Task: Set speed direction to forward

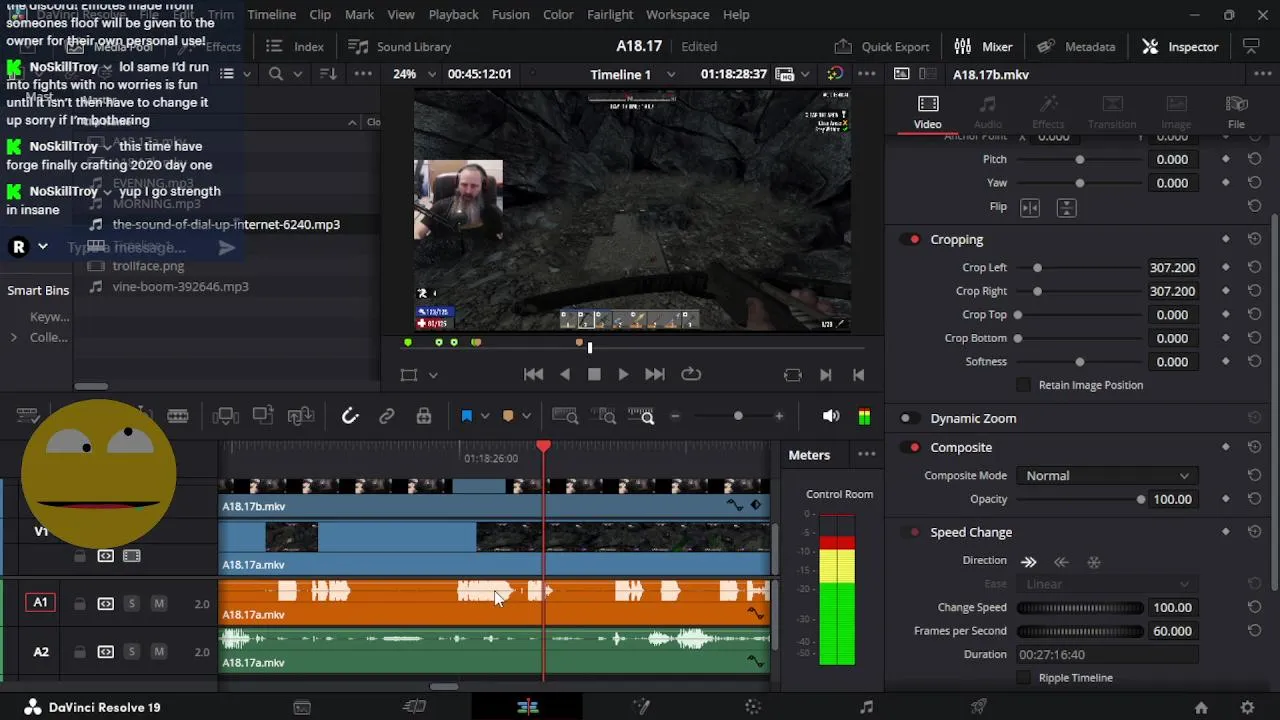Action: pos(1028,561)
